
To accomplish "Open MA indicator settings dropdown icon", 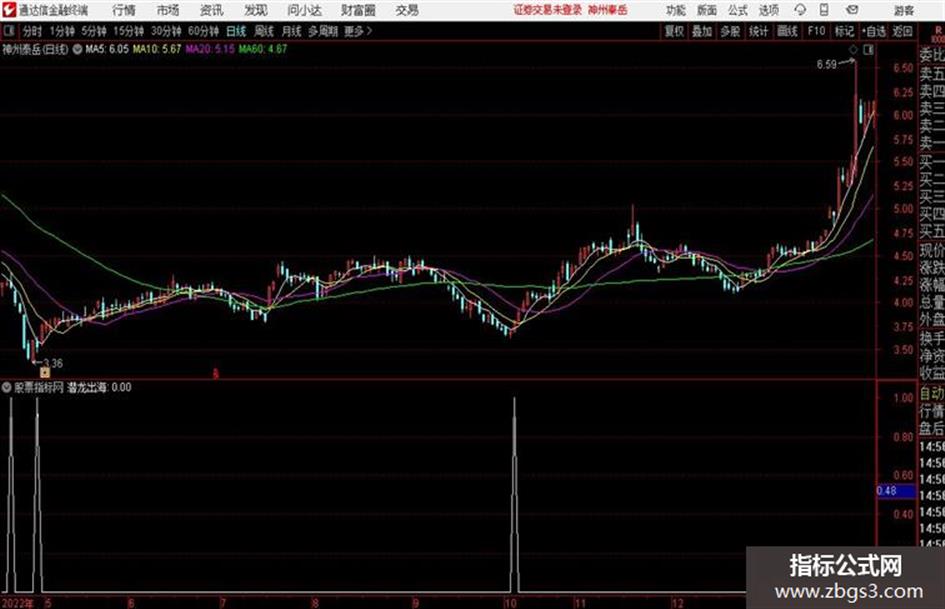I will click(x=77, y=49).
